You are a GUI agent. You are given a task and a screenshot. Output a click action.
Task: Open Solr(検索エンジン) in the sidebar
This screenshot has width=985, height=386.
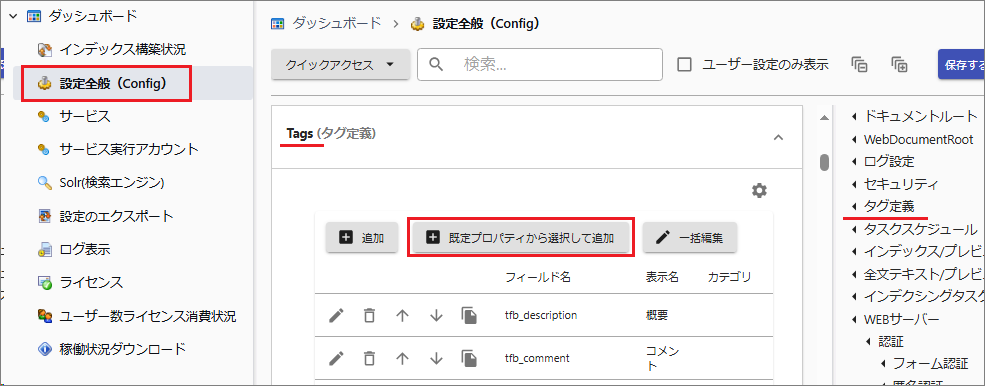click(x=112, y=183)
